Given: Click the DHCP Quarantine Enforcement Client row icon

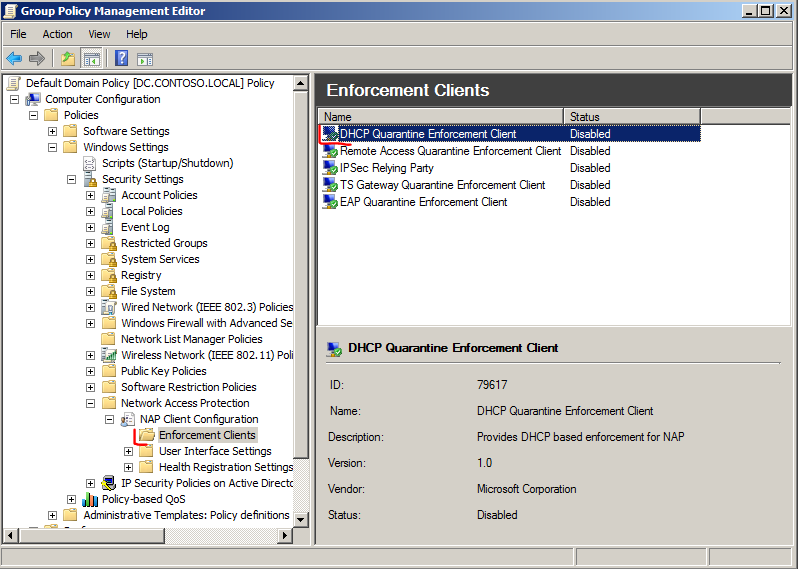Looking at the screenshot, I should [x=330, y=134].
